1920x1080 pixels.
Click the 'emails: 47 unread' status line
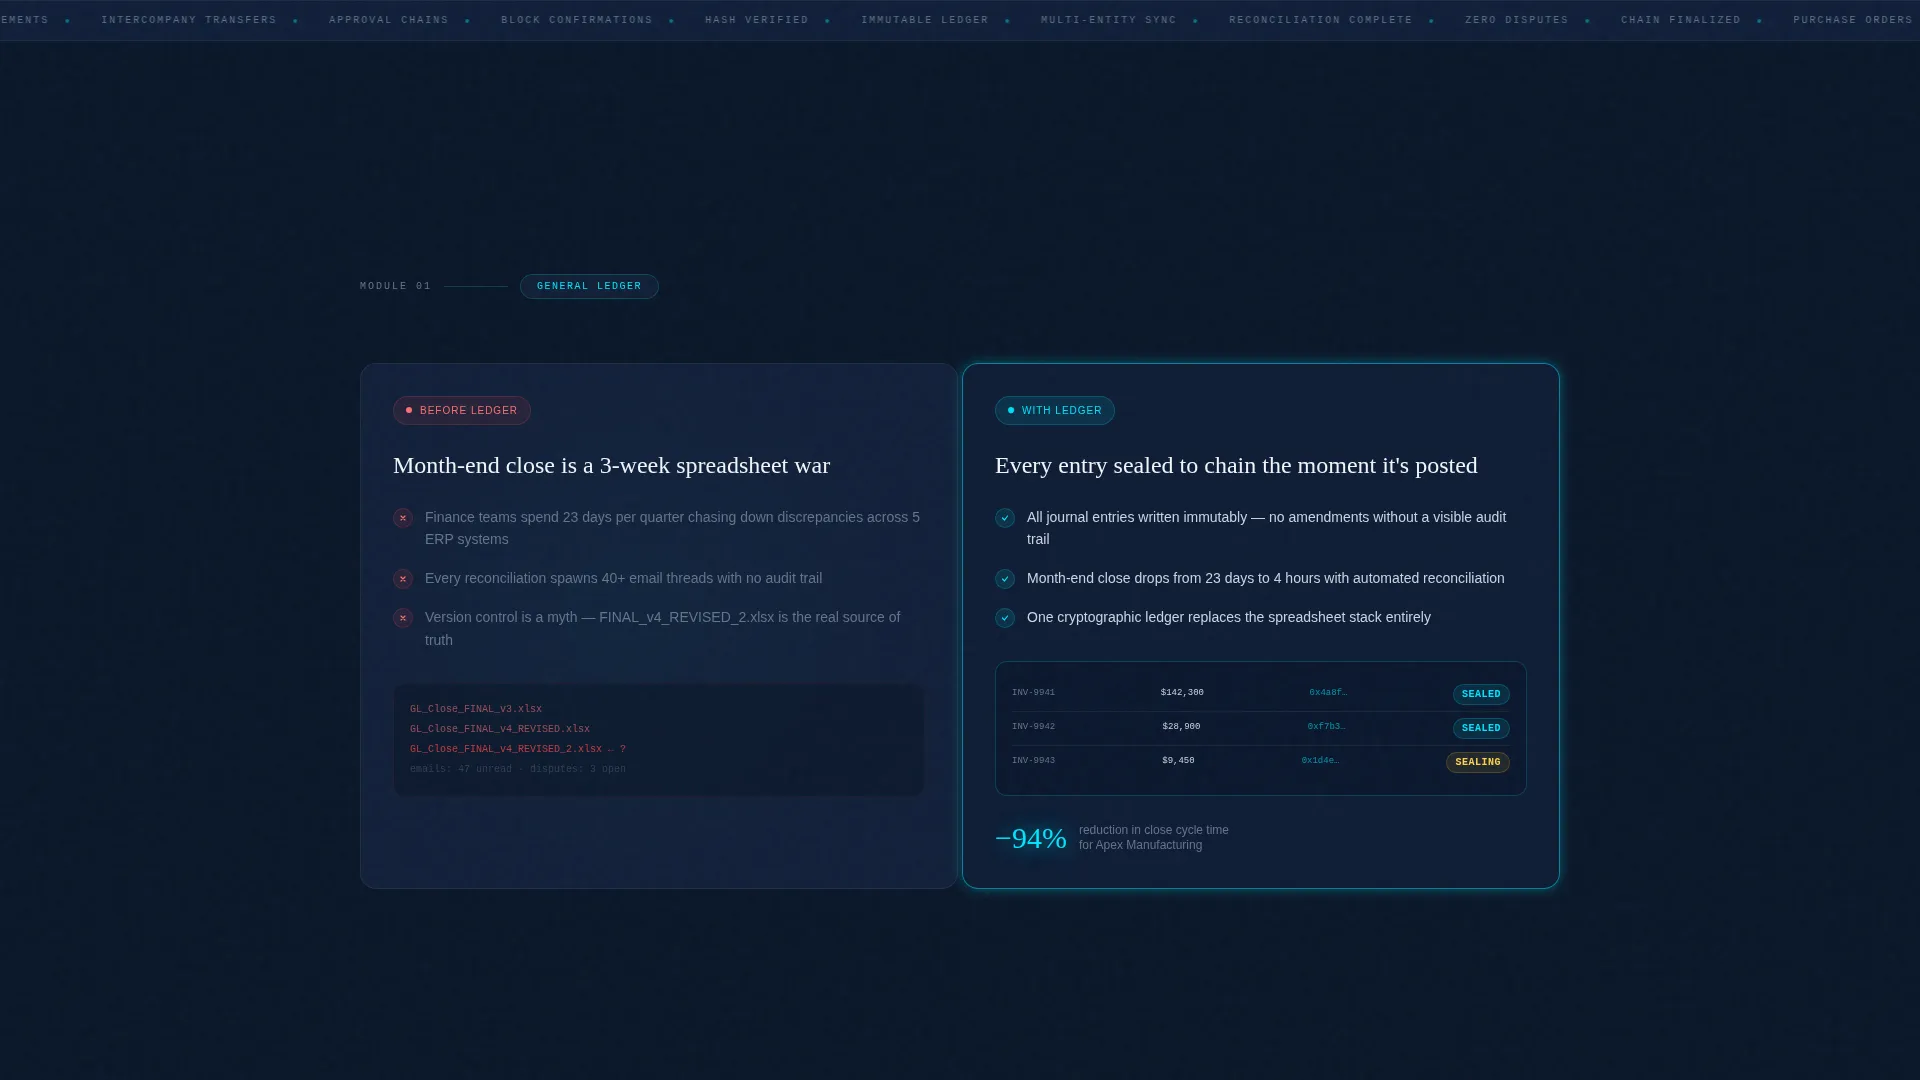[x=518, y=769]
